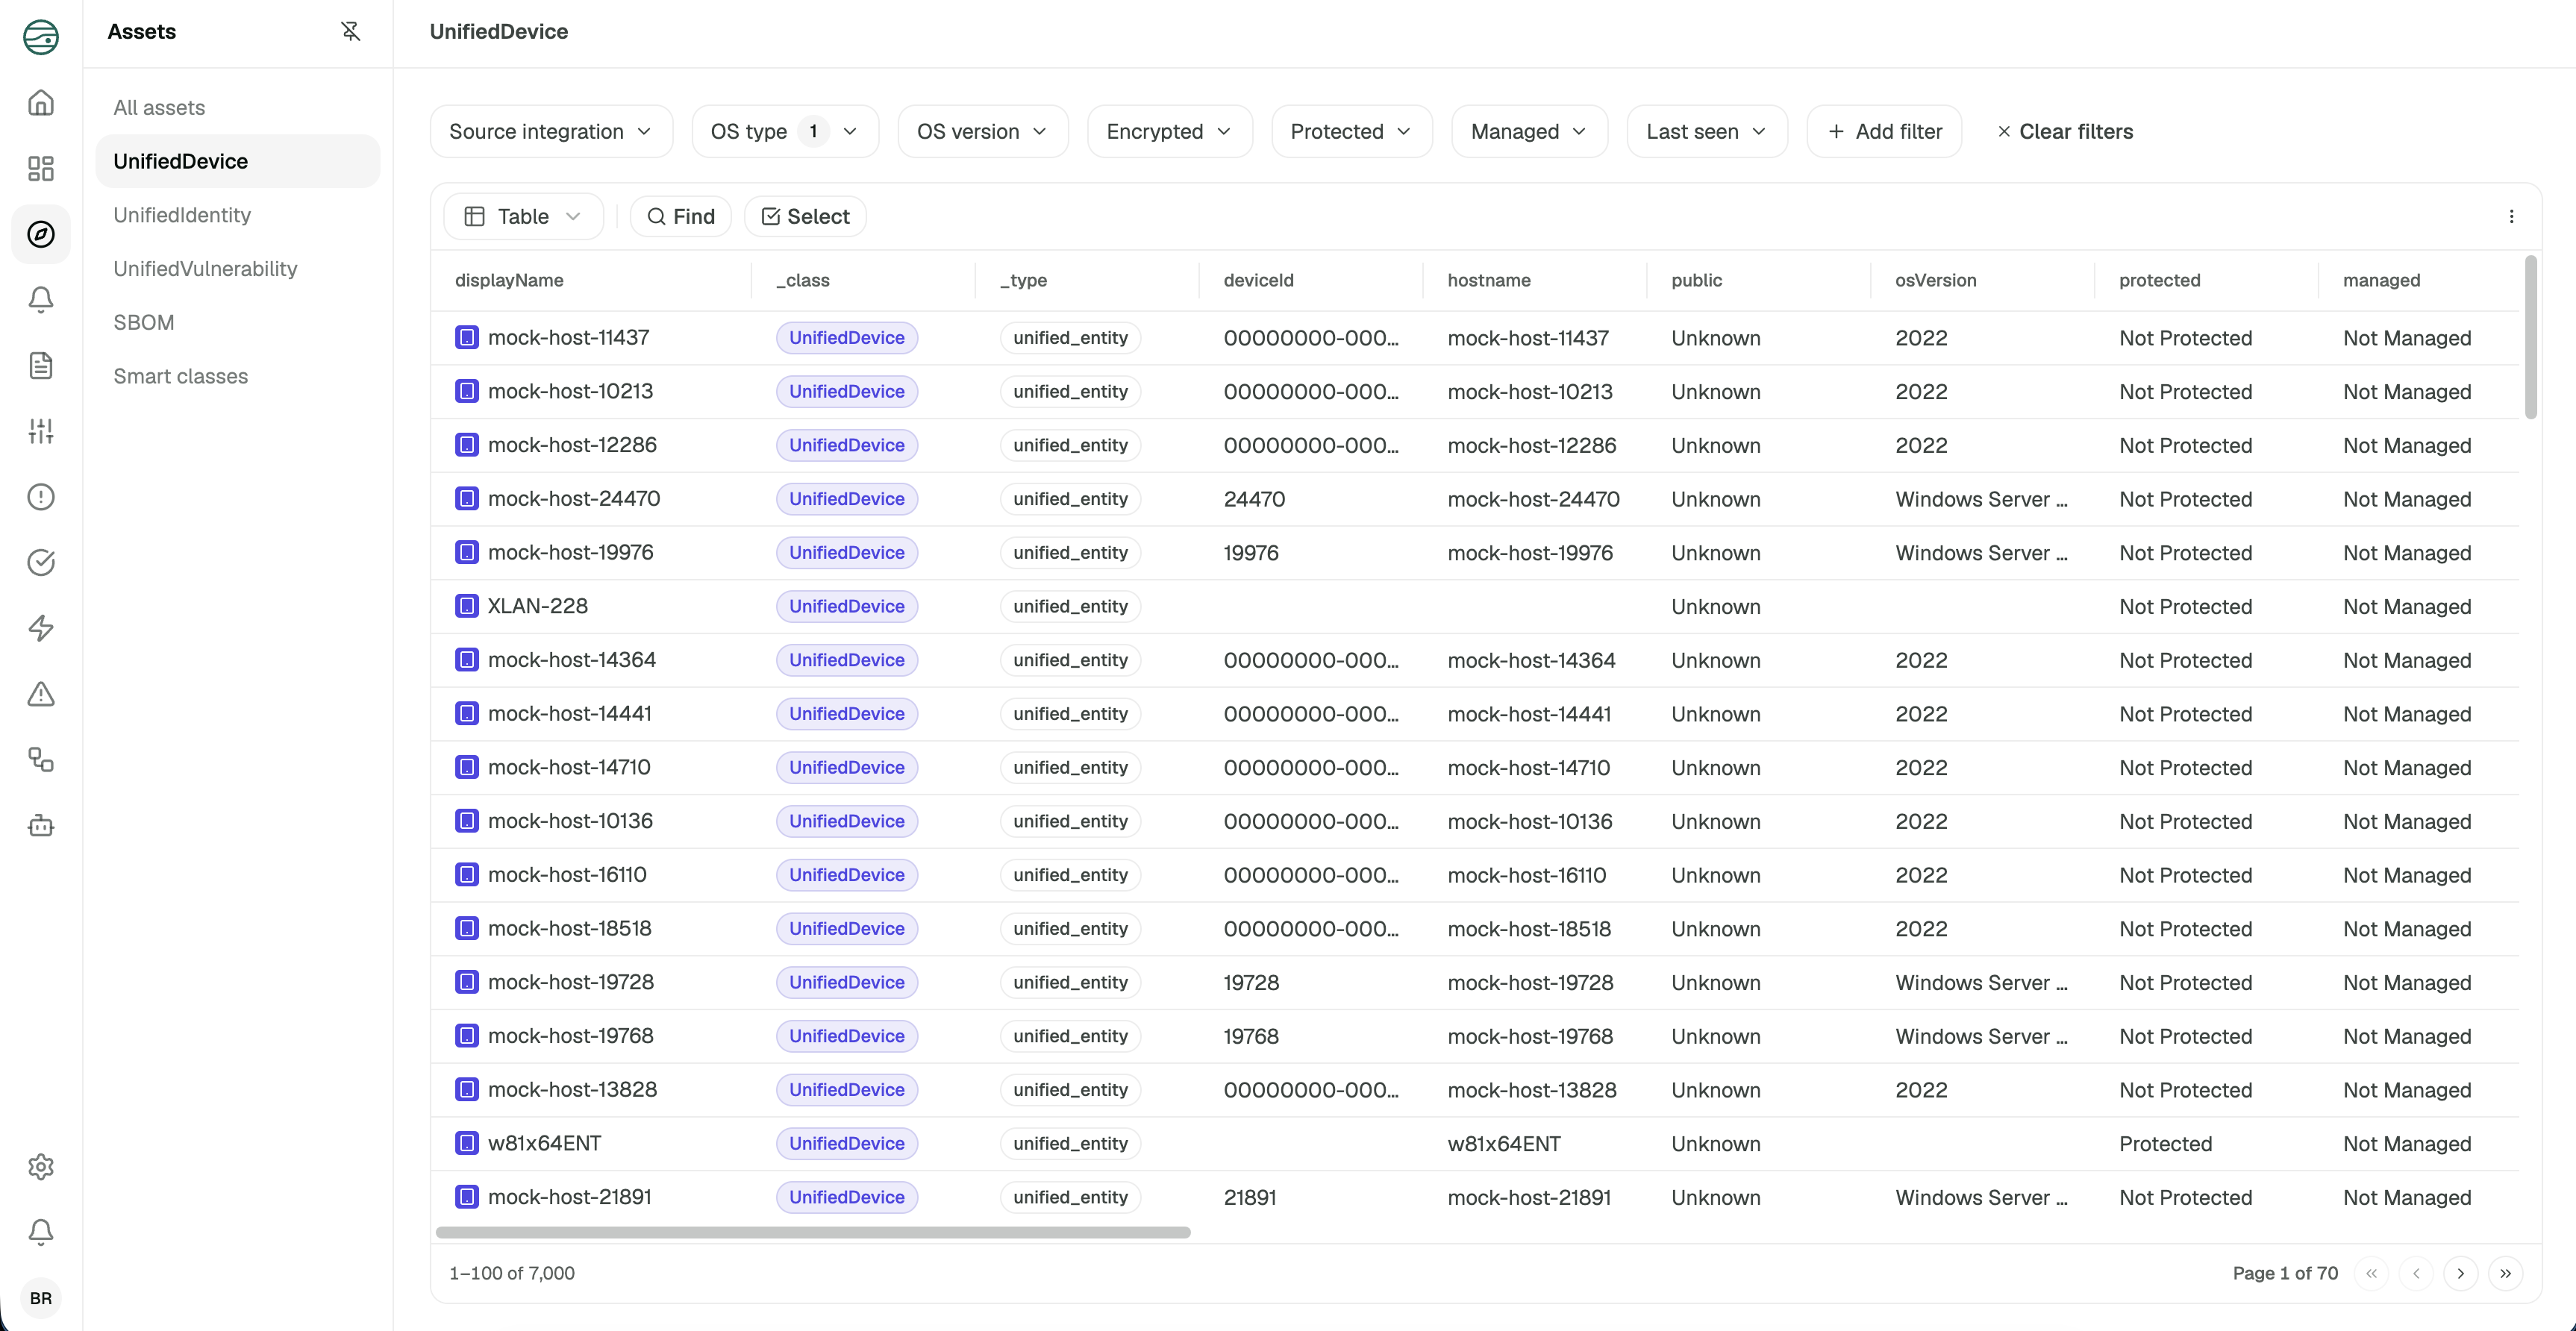Go to next page arrow
This screenshot has width=2576, height=1331.
click(2461, 1273)
